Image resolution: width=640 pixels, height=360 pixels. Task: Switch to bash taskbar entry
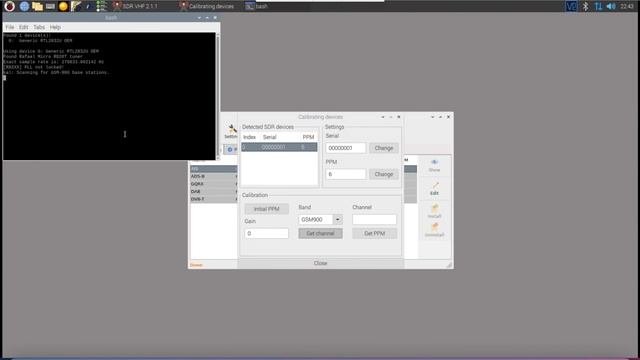click(257, 6)
